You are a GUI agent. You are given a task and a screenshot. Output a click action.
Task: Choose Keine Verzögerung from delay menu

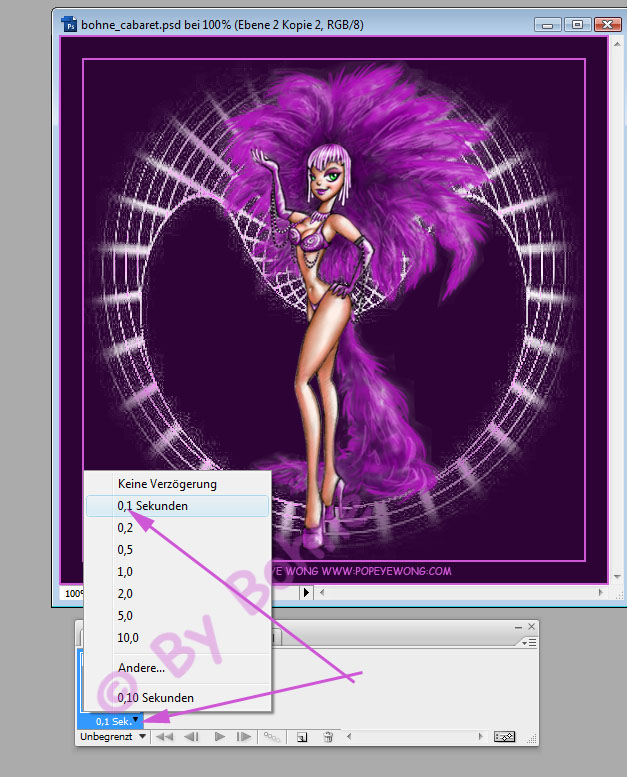(x=166, y=484)
